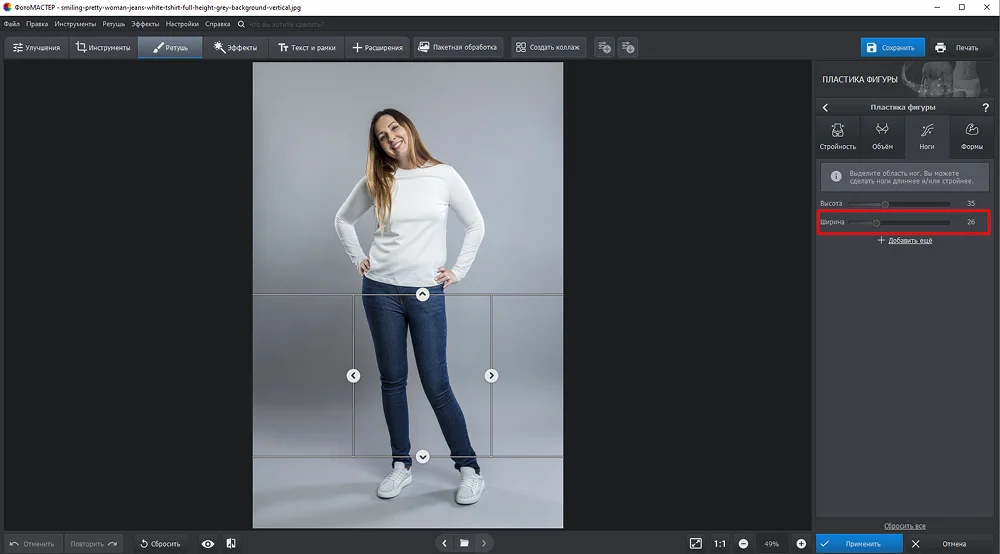
Task: Switch to the Текст и рамки tab
Action: pos(307,47)
